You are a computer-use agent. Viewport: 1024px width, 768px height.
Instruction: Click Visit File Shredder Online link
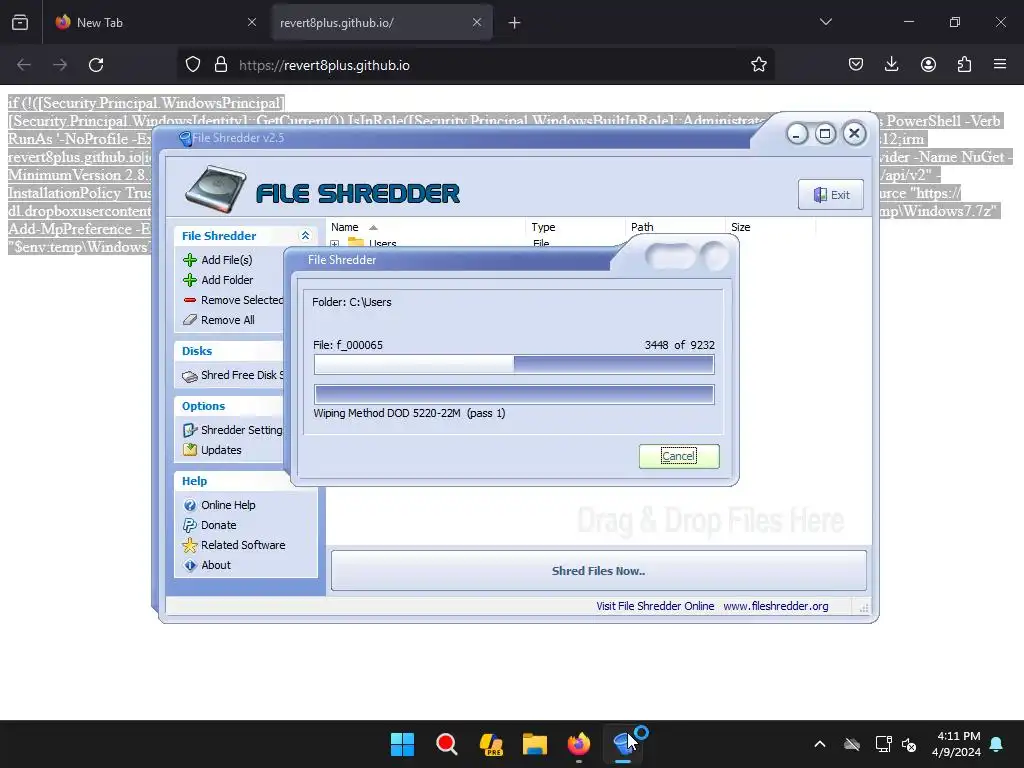coord(655,606)
